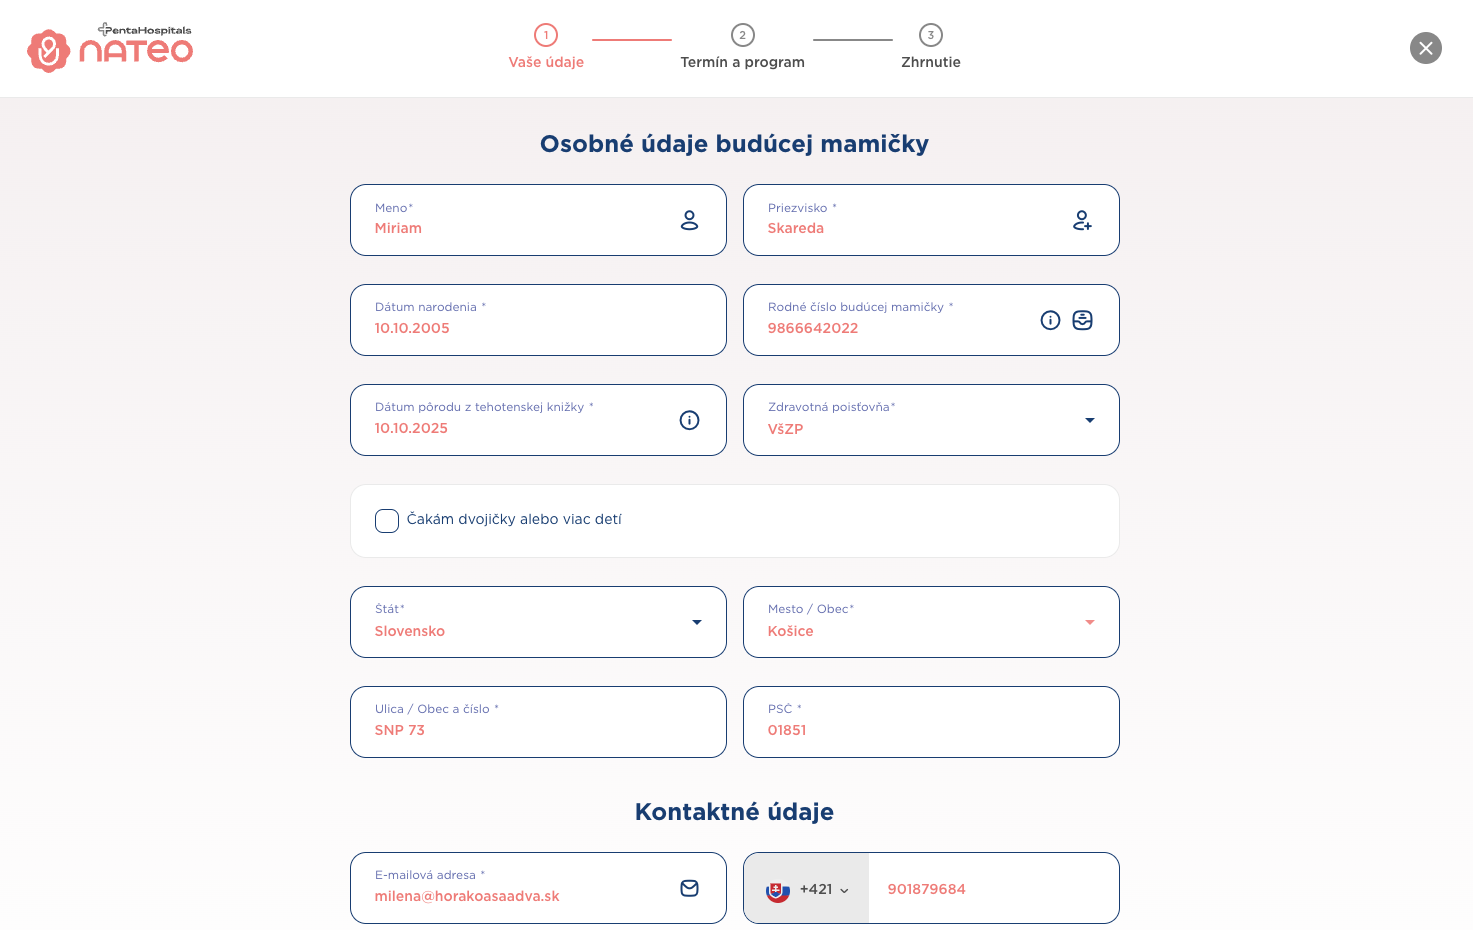Check the Čakám dvojičky alebo viac detí box

tap(387, 520)
